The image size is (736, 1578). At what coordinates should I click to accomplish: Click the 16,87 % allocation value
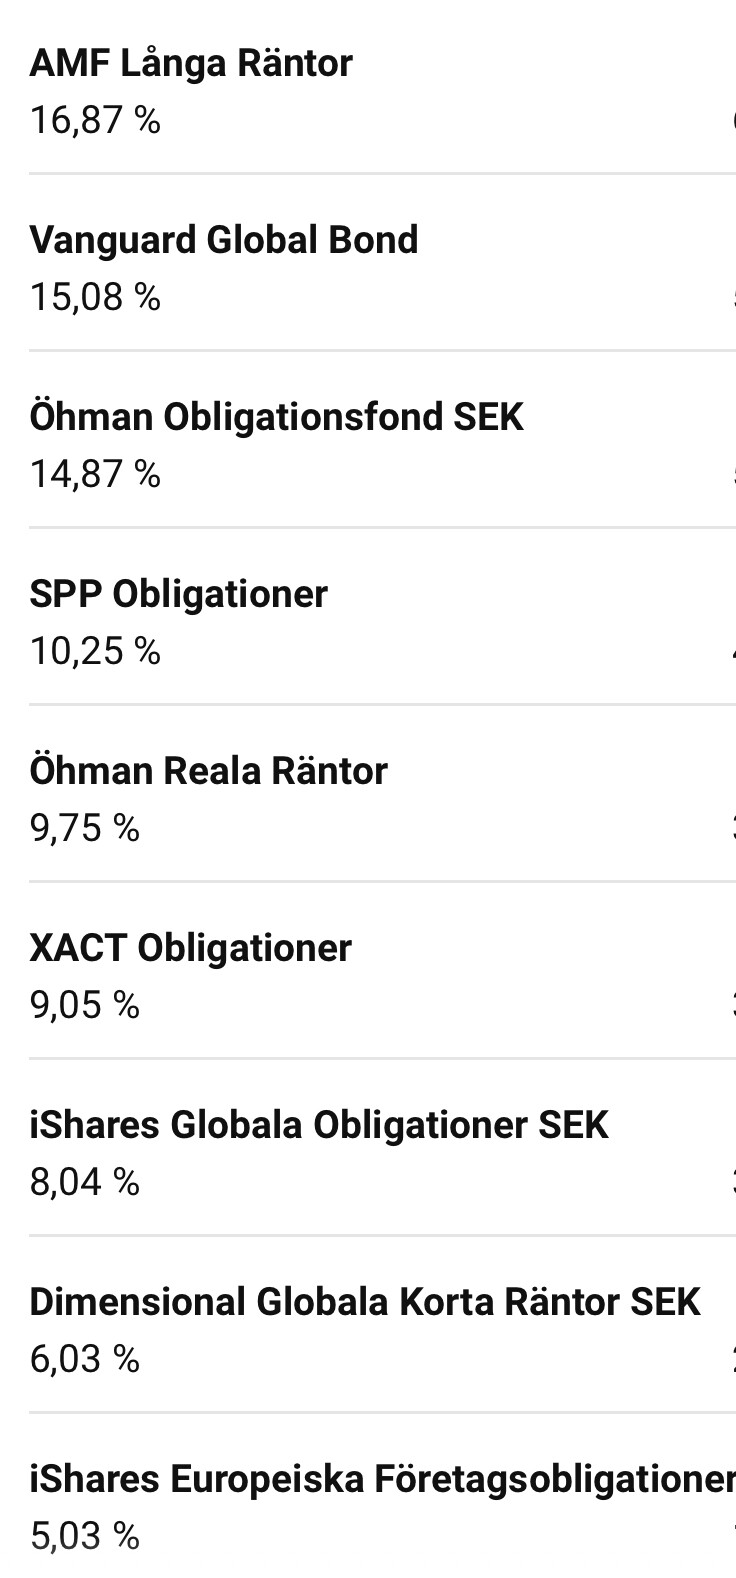[95, 121]
